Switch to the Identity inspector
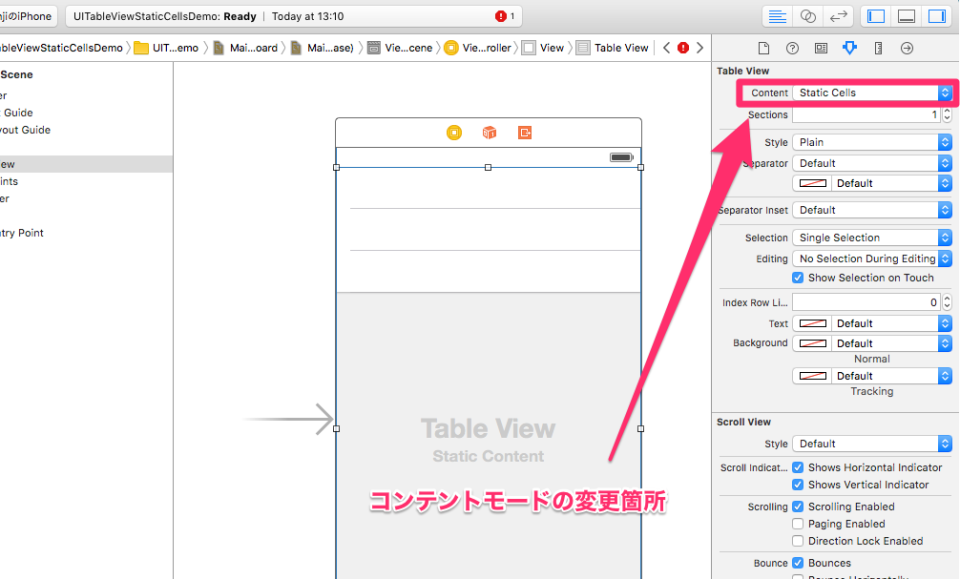Screen dimensions: 960x579 (821, 48)
